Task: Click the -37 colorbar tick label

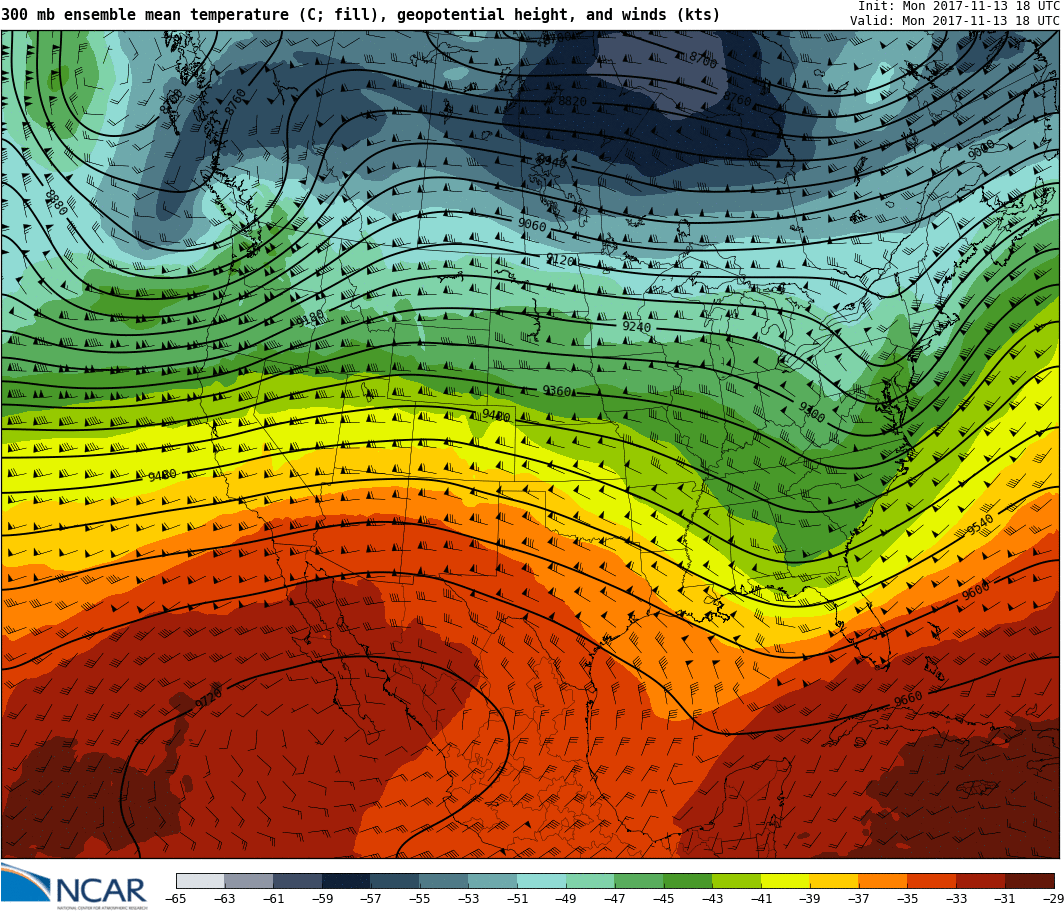Action: [x=858, y=899]
